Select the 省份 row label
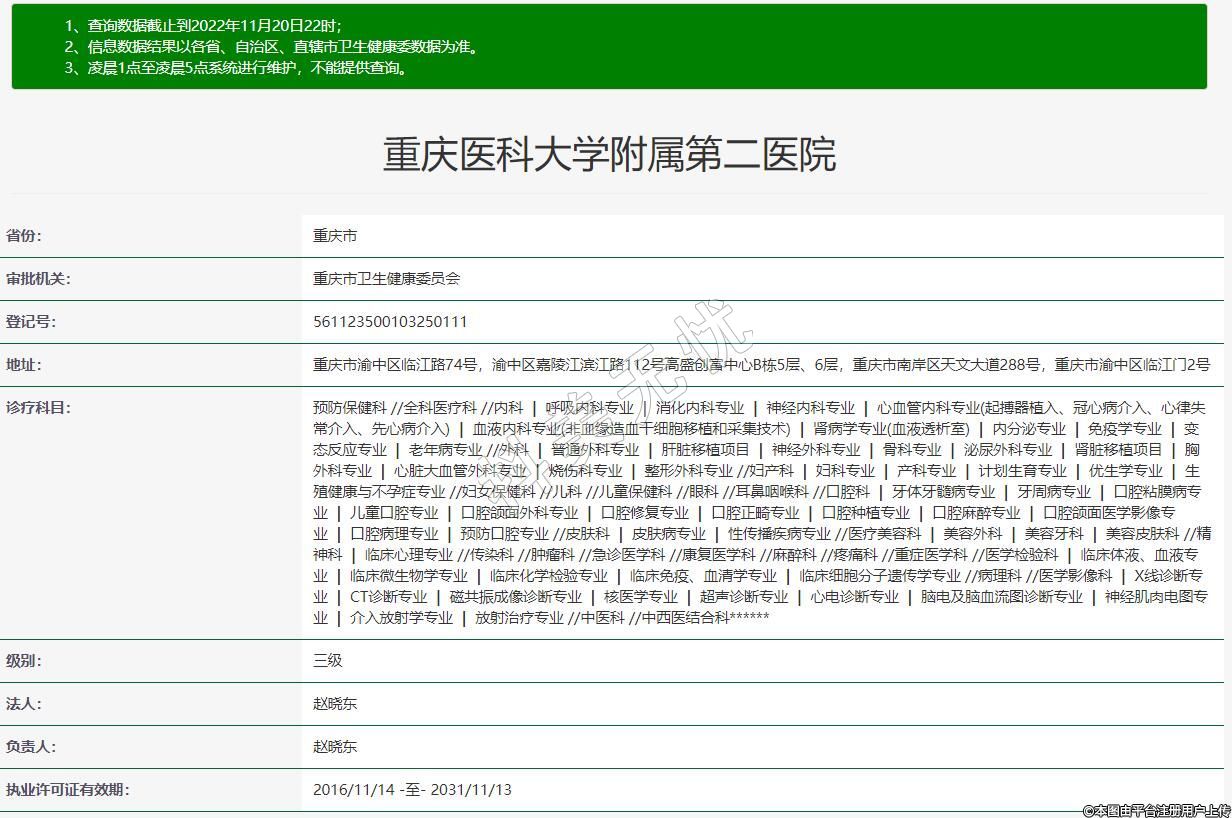This screenshot has width=1232, height=818. (x=24, y=236)
